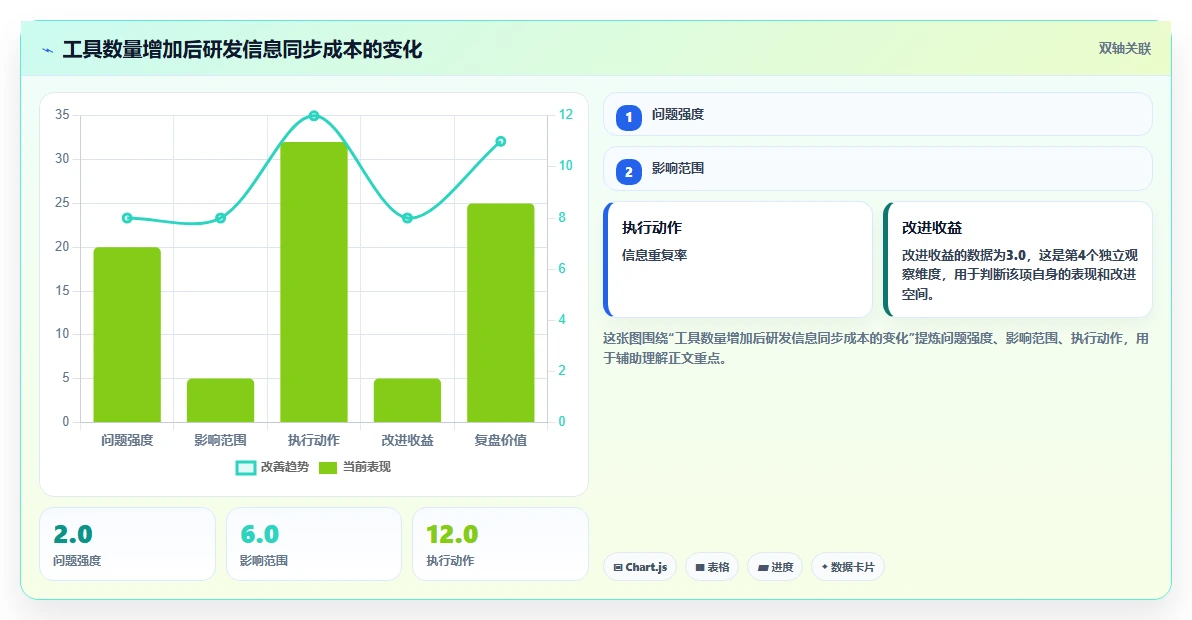Click the line point above 改进收益 bar
The height and width of the screenshot is (620, 1192).
click(407, 218)
